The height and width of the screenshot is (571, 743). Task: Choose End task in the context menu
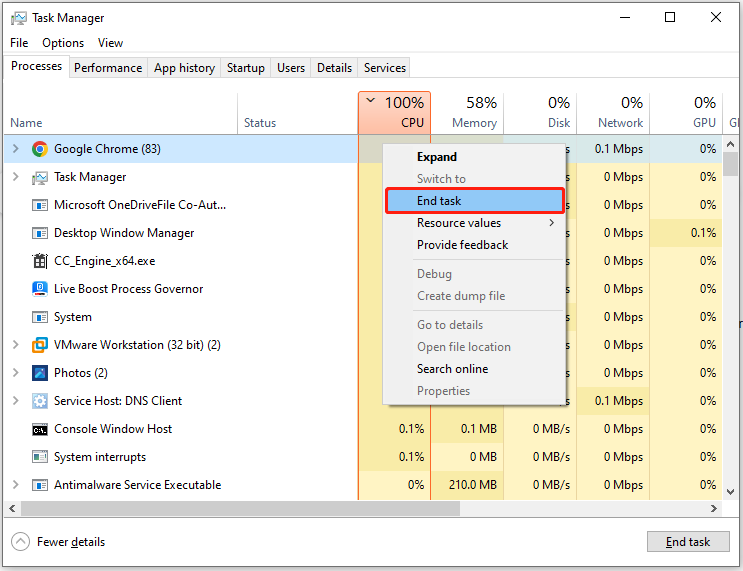point(474,201)
